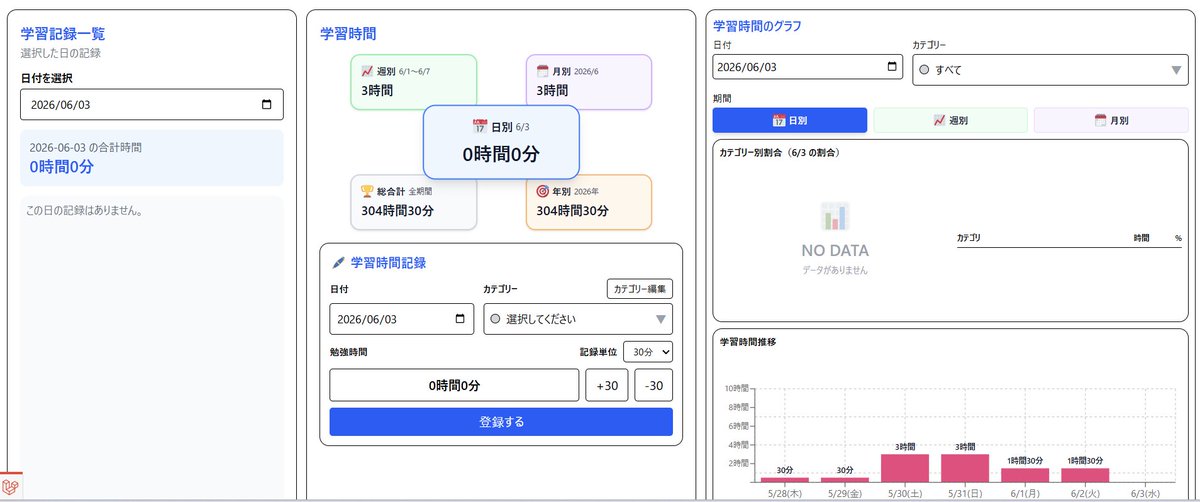Click the calendar icon on 日別 card
This screenshot has width=1200, height=502.
(x=479, y=127)
